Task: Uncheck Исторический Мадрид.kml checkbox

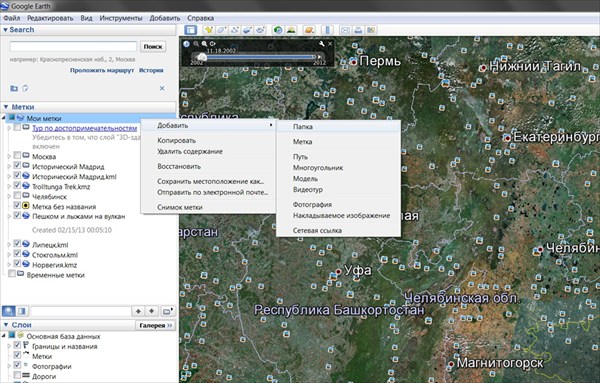Action: [17, 175]
